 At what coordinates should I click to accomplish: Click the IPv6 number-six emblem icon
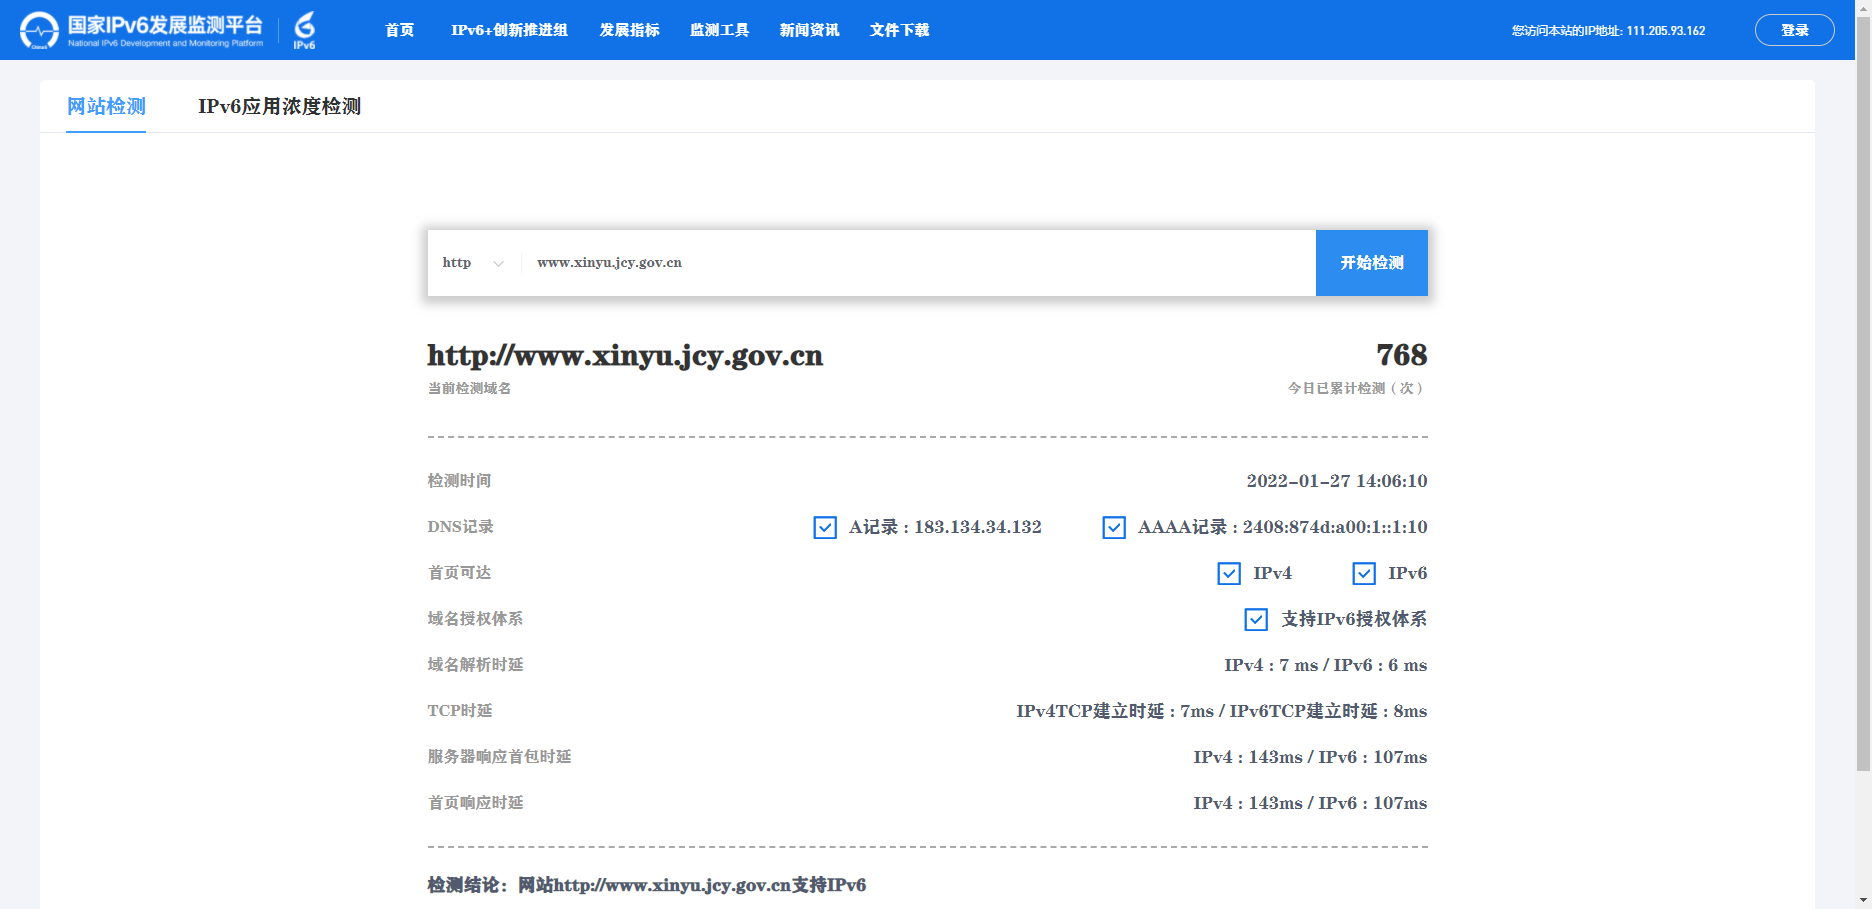[x=304, y=30]
